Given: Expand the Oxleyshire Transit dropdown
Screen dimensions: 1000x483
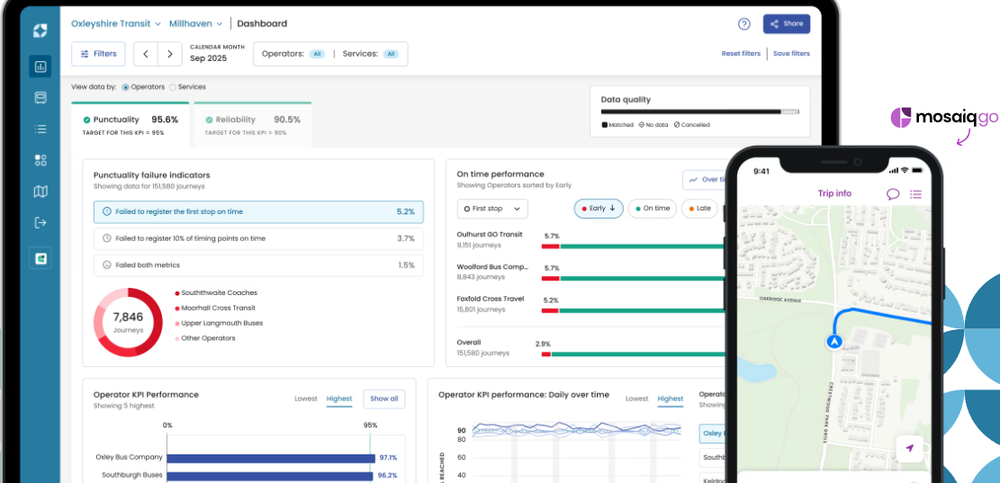Looking at the screenshot, I should tap(116, 24).
